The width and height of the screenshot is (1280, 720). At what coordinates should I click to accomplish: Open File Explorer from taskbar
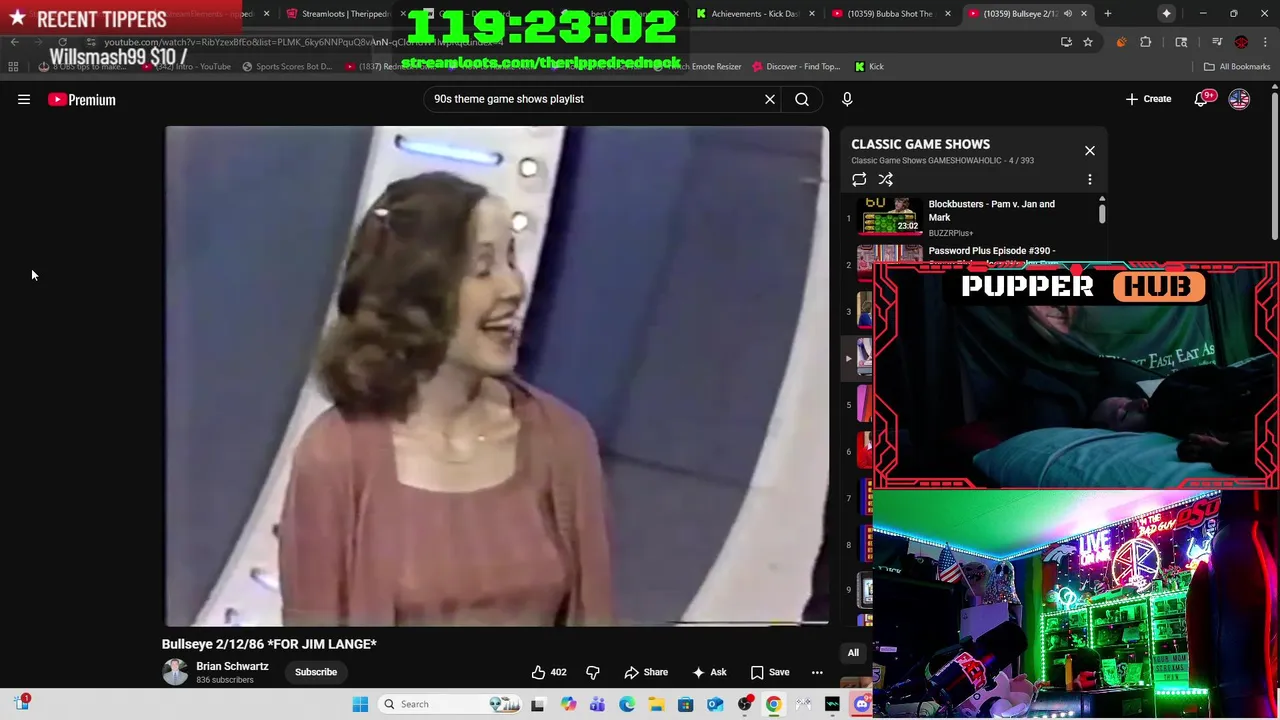[656, 704]
